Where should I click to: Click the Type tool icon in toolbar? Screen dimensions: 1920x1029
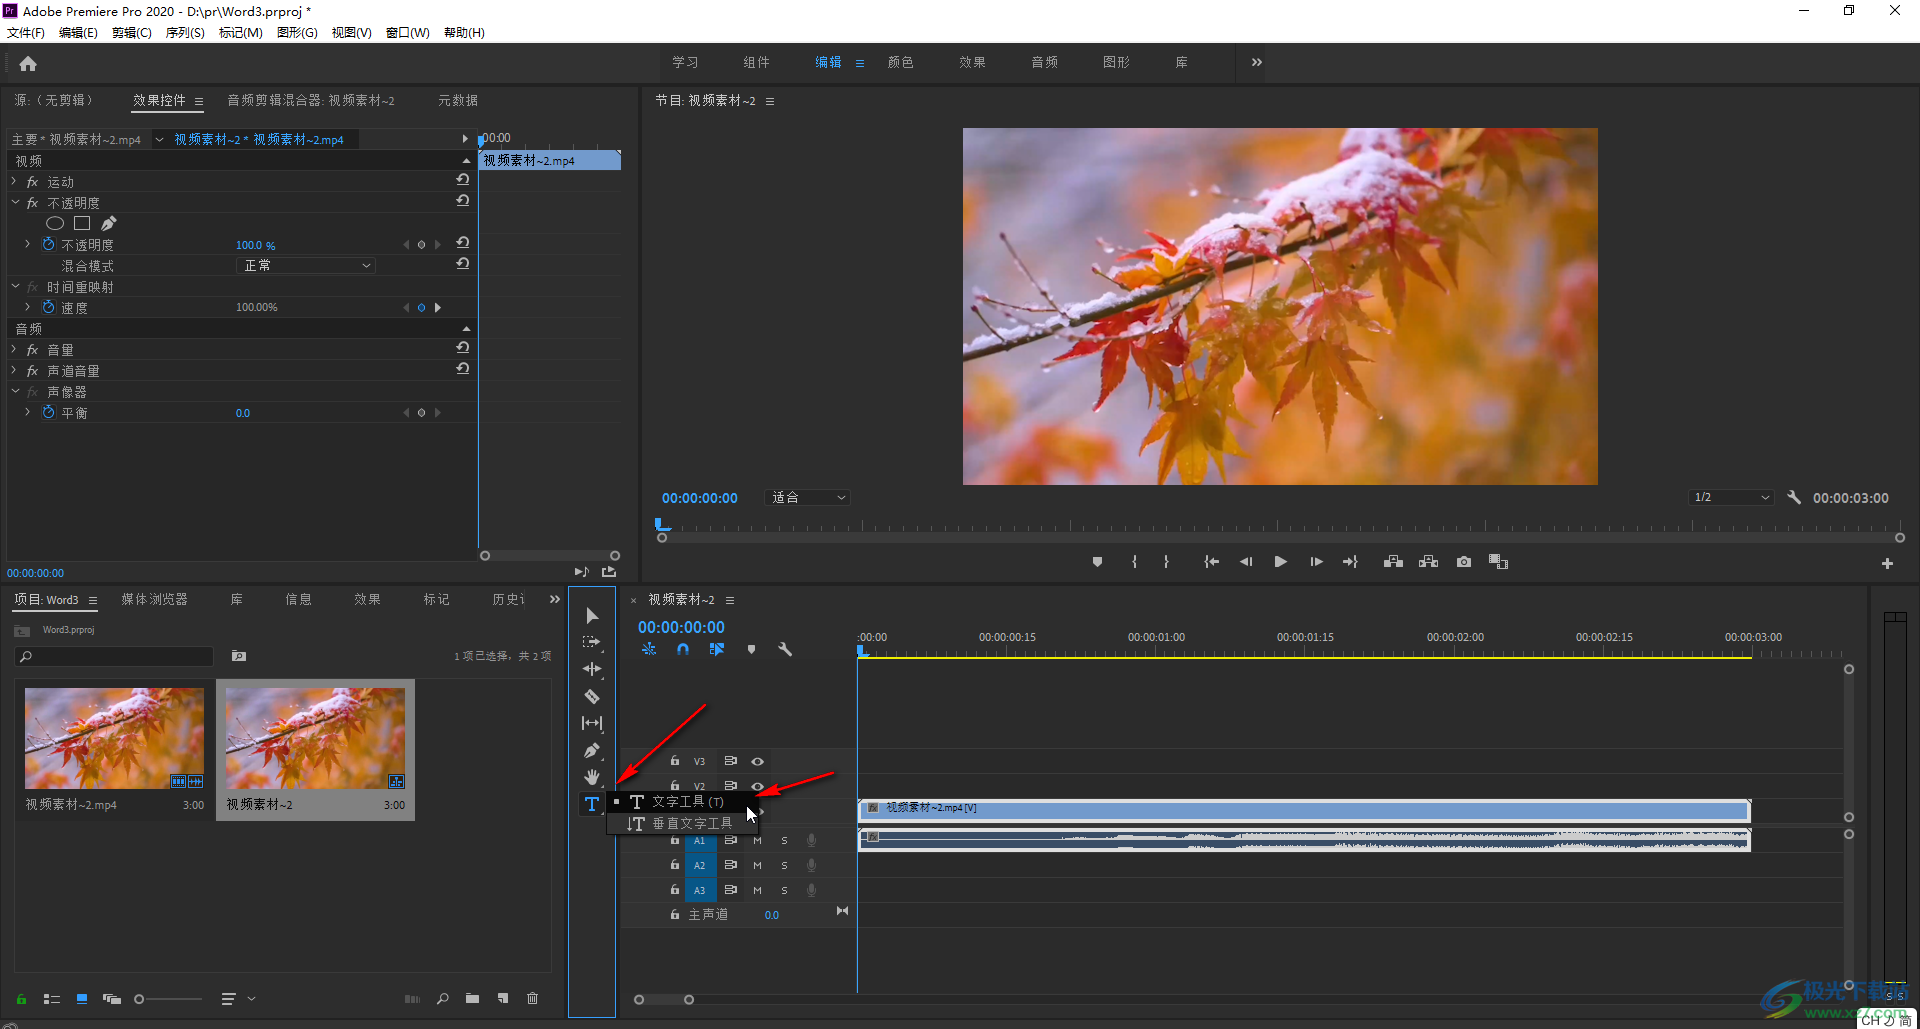pyautogui.click(x=592, y=804)
